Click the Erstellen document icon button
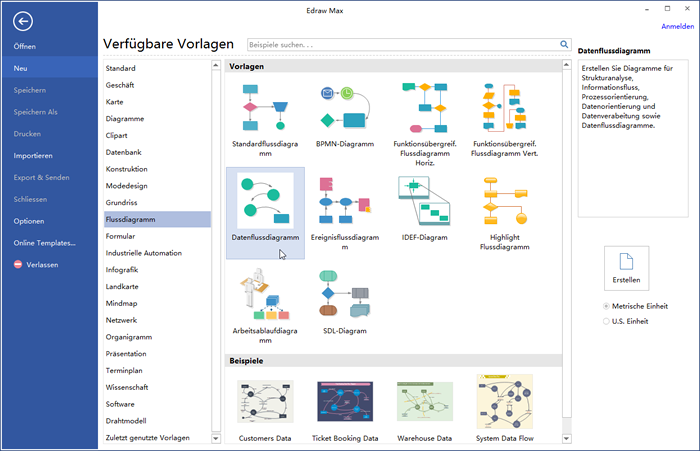Screen dimensions: 700x451 click(x=626, y=268)
